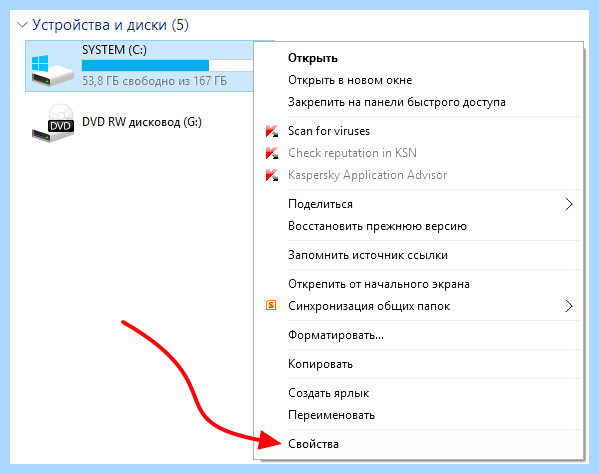Click the SYSTEM (C:) drive name
Image resolution: width=599 pixels, height=474 pixels.
tap(114, 50)
